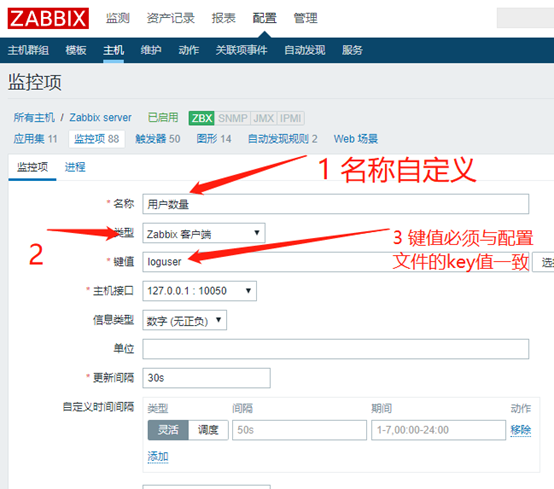Open the 监测 top menu
554x489 pixels.
(118, 18)
